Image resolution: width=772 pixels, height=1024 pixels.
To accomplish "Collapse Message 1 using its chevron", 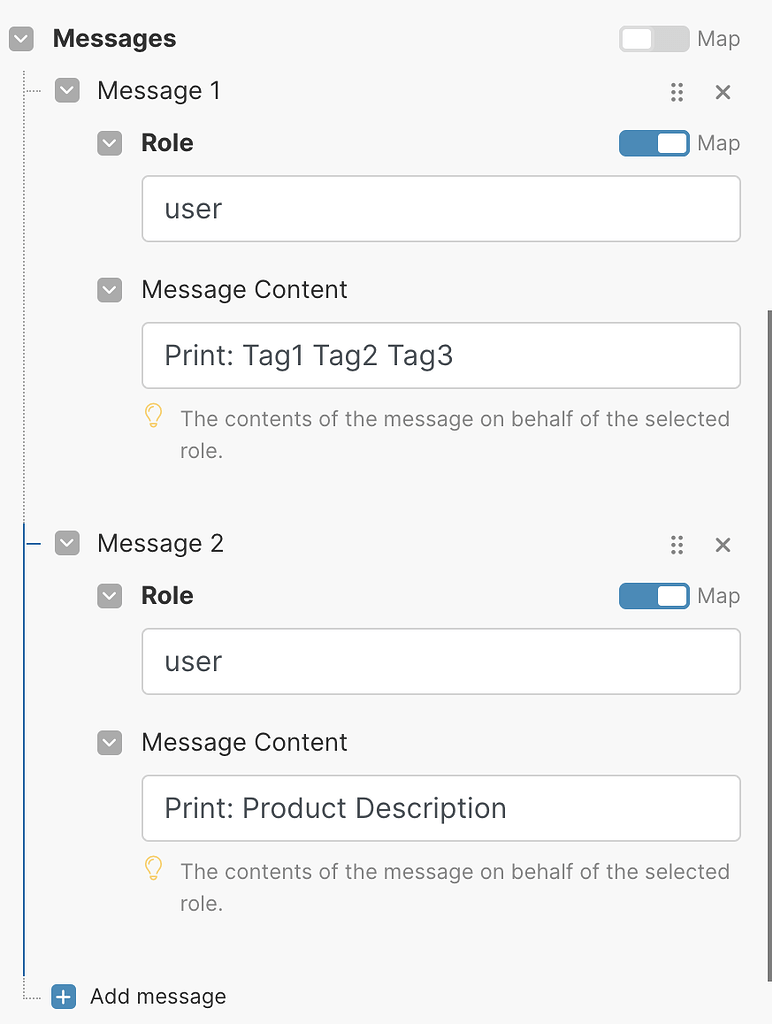I will 66,90.
